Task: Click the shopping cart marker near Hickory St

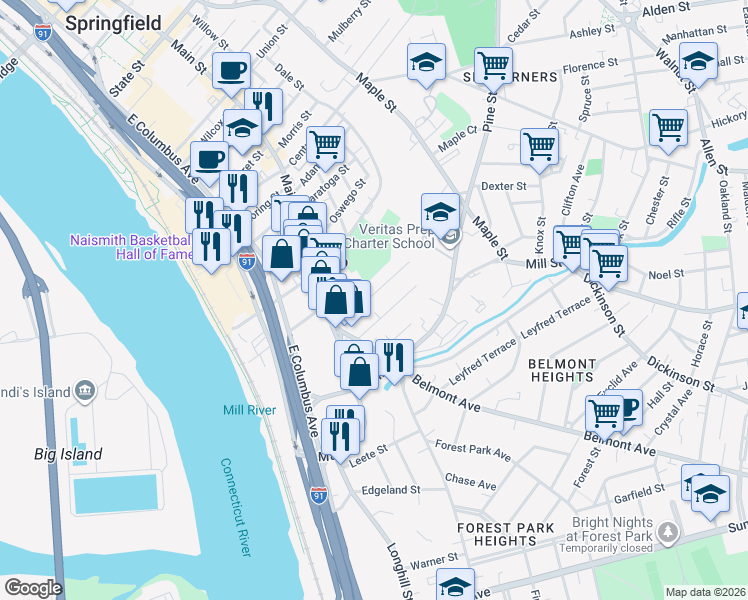Action: click(x=668, y=129)
